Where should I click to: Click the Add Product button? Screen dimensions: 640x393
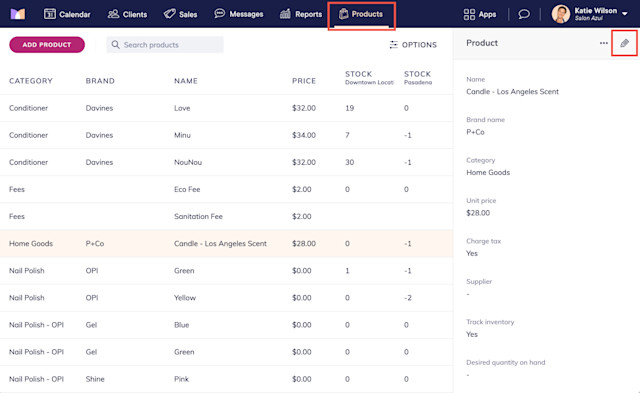point(47,45)
